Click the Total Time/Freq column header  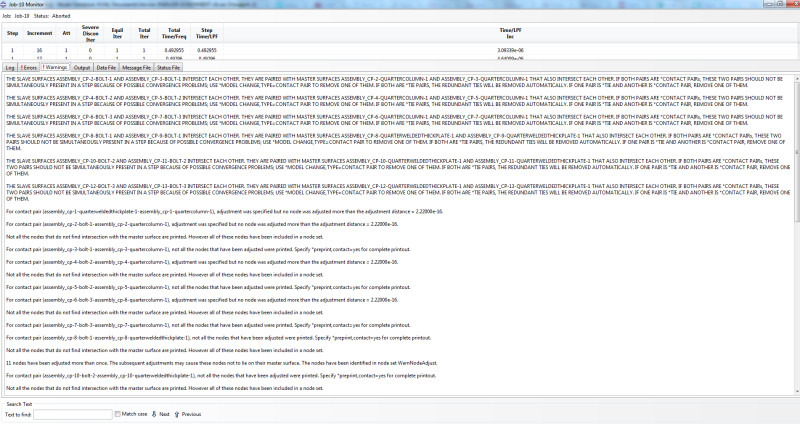[173, 33]
